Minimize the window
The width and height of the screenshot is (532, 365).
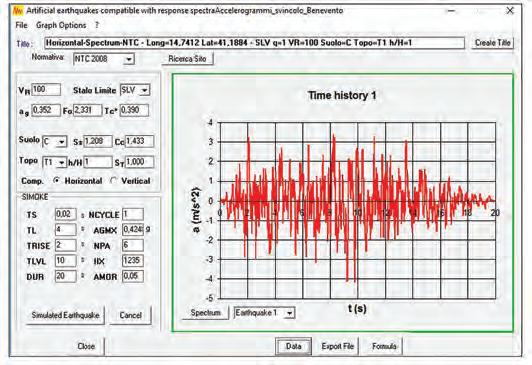click(x=451, y=11)
